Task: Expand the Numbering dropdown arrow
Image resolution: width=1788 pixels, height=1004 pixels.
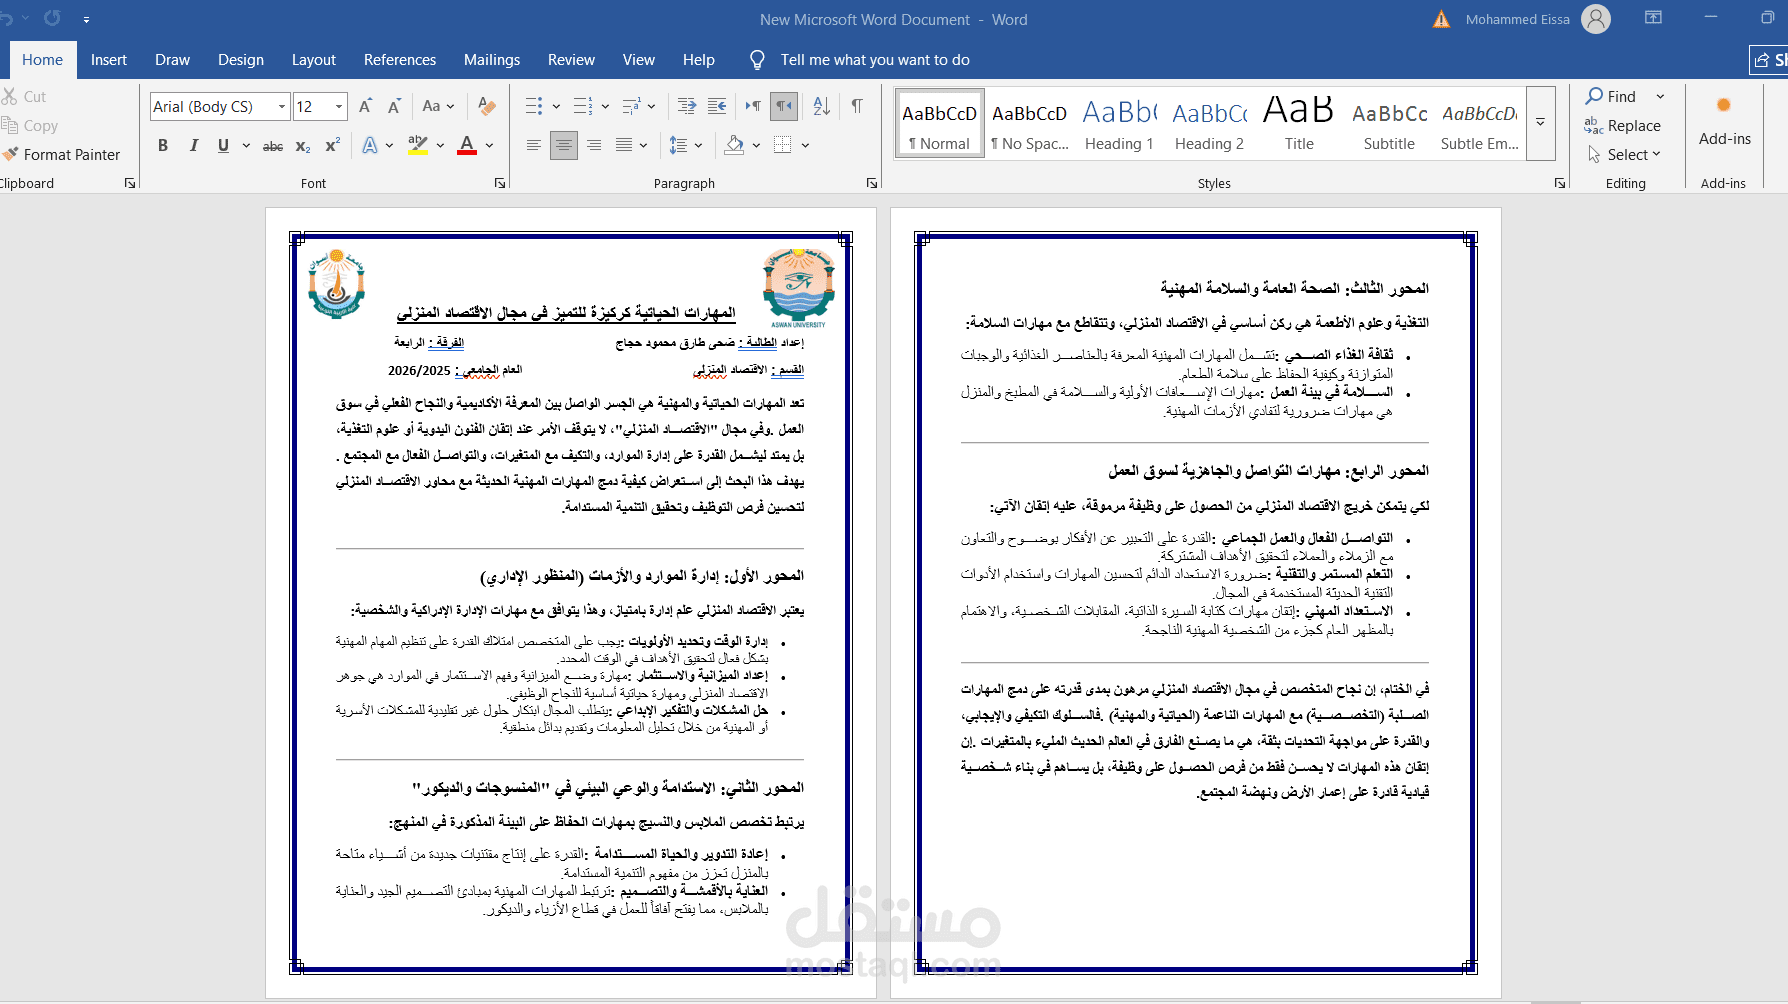Action: [606, 106]
